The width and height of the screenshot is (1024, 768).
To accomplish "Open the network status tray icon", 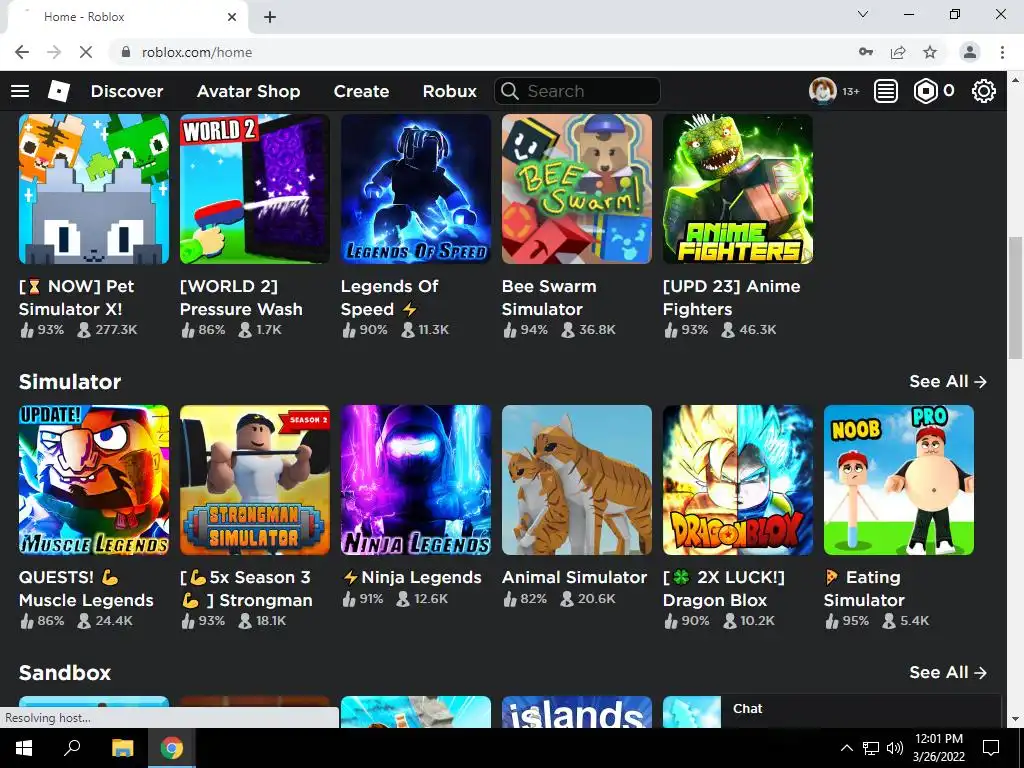I will (x=871, y=748).
